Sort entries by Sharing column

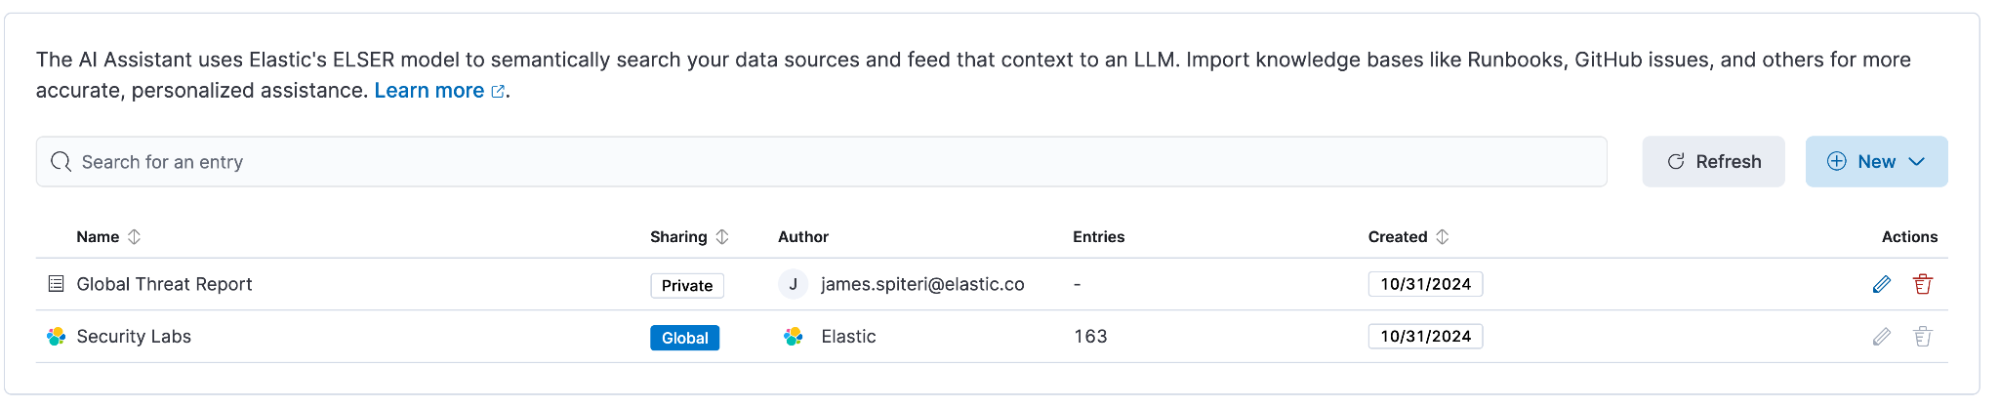click(689, 237)
